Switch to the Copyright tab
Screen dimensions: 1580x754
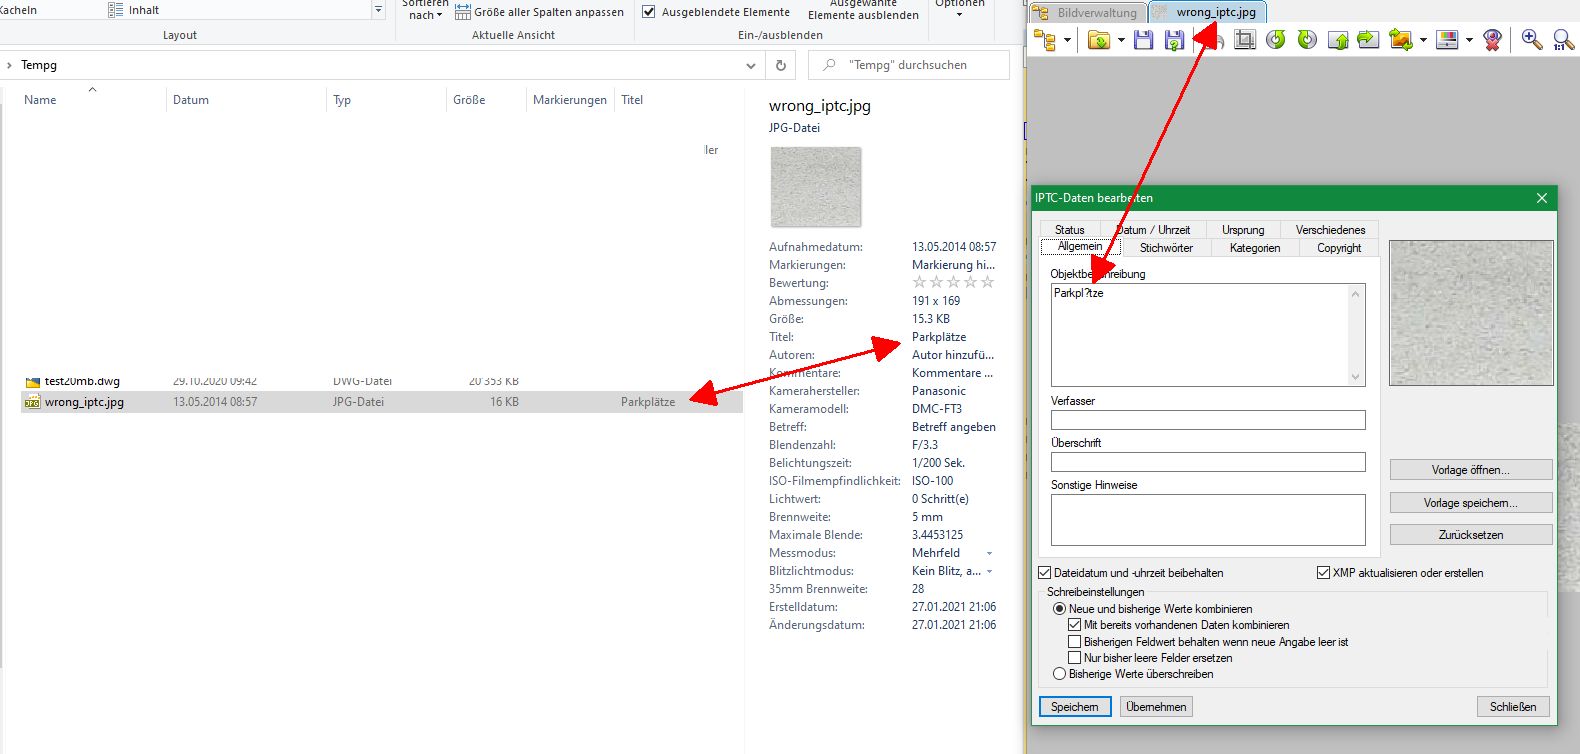[x=1339, y=248]
